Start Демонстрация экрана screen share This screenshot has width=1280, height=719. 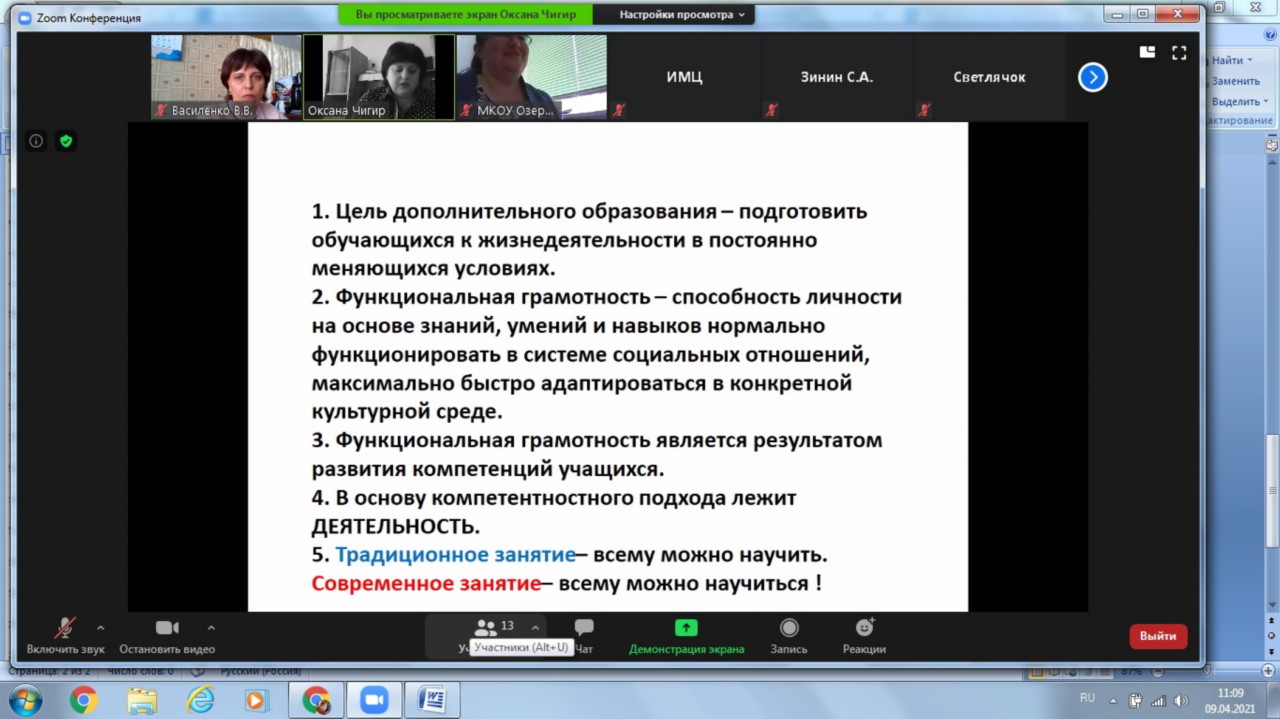pos(686,635)
